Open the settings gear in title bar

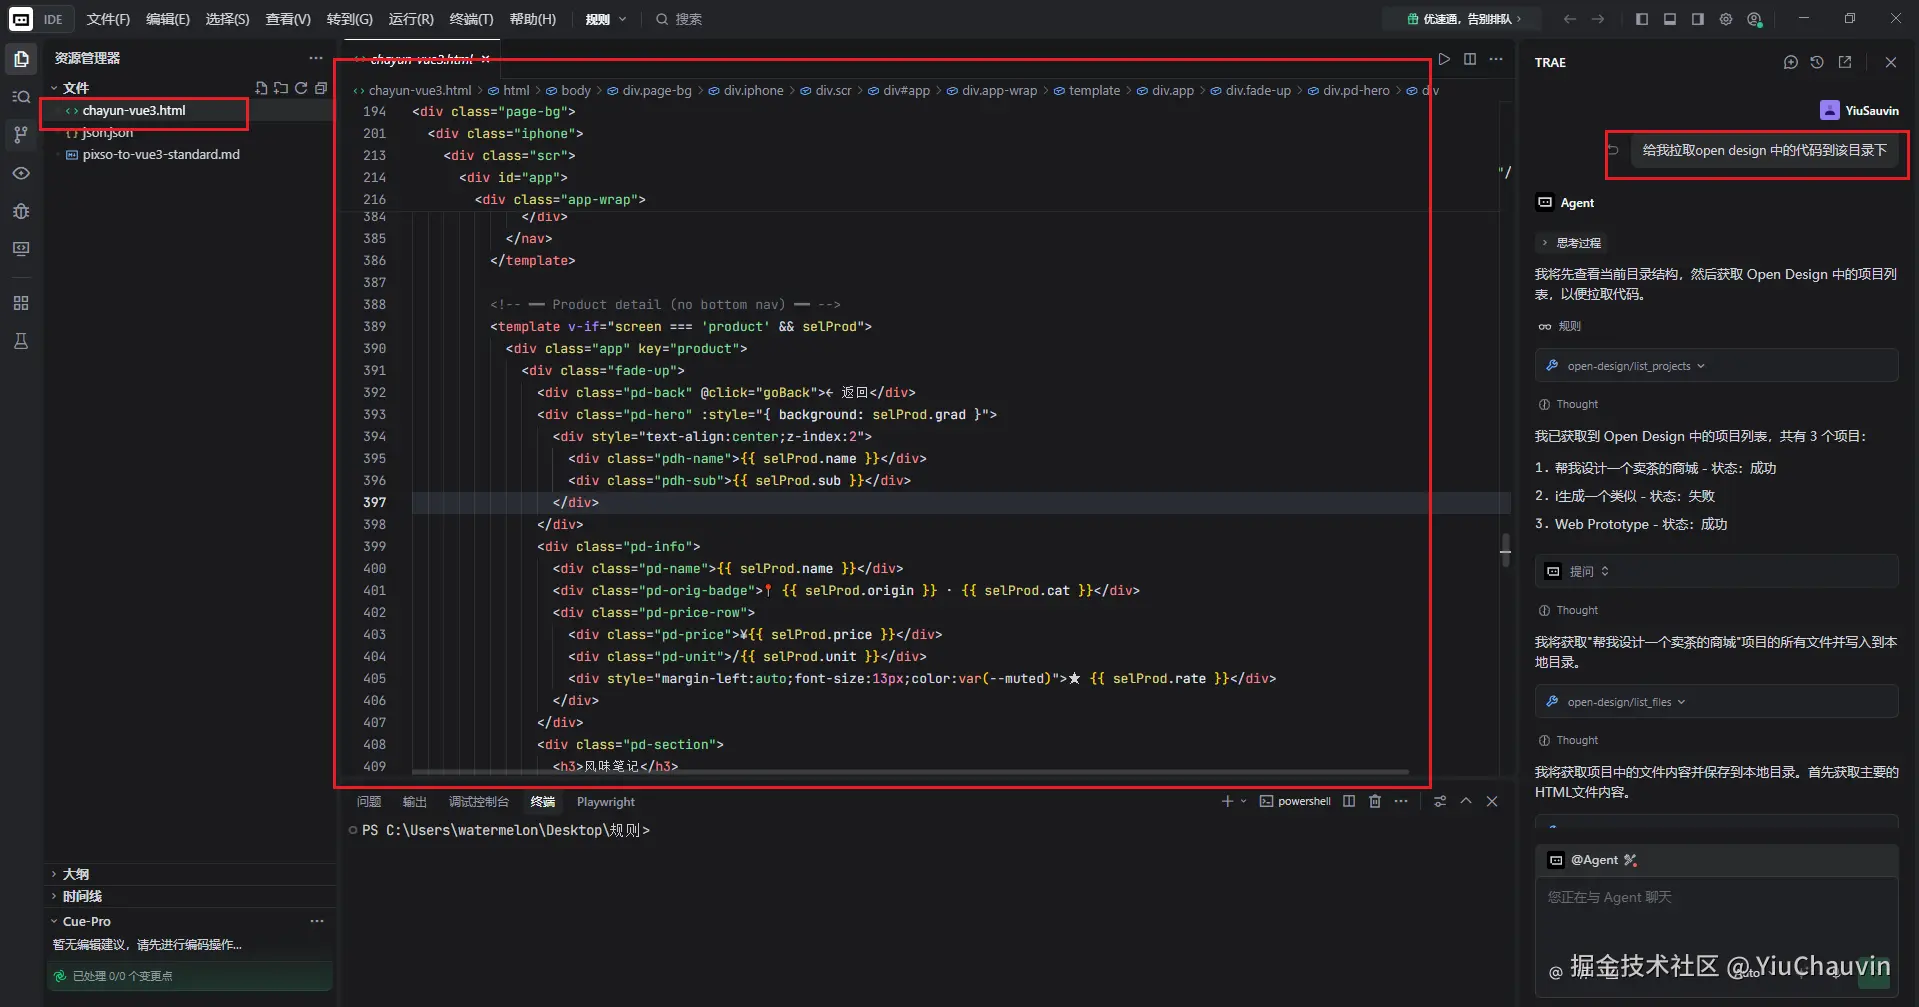[x=1726, y=19]
